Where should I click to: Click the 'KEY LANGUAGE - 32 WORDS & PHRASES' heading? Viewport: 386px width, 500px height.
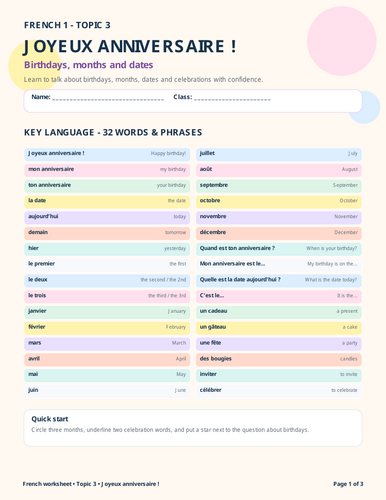coord(113,132)
